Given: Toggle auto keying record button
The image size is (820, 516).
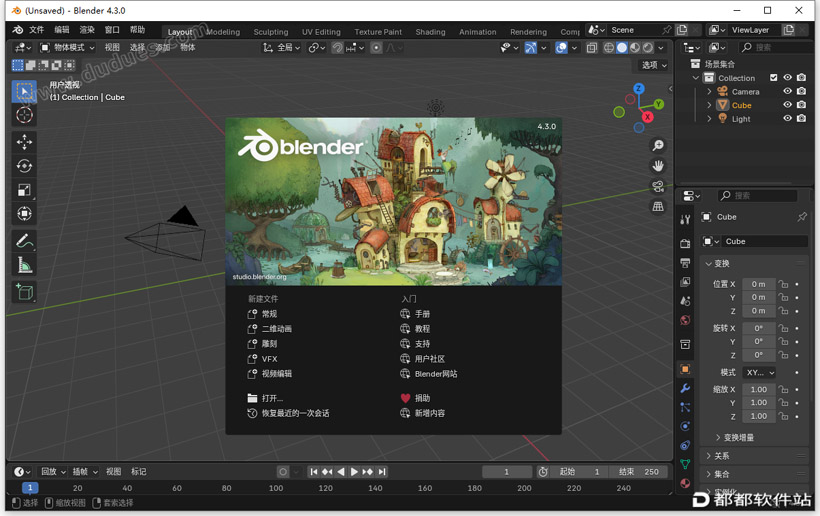Looking at the screenshot, I should (x=283, y=472).
